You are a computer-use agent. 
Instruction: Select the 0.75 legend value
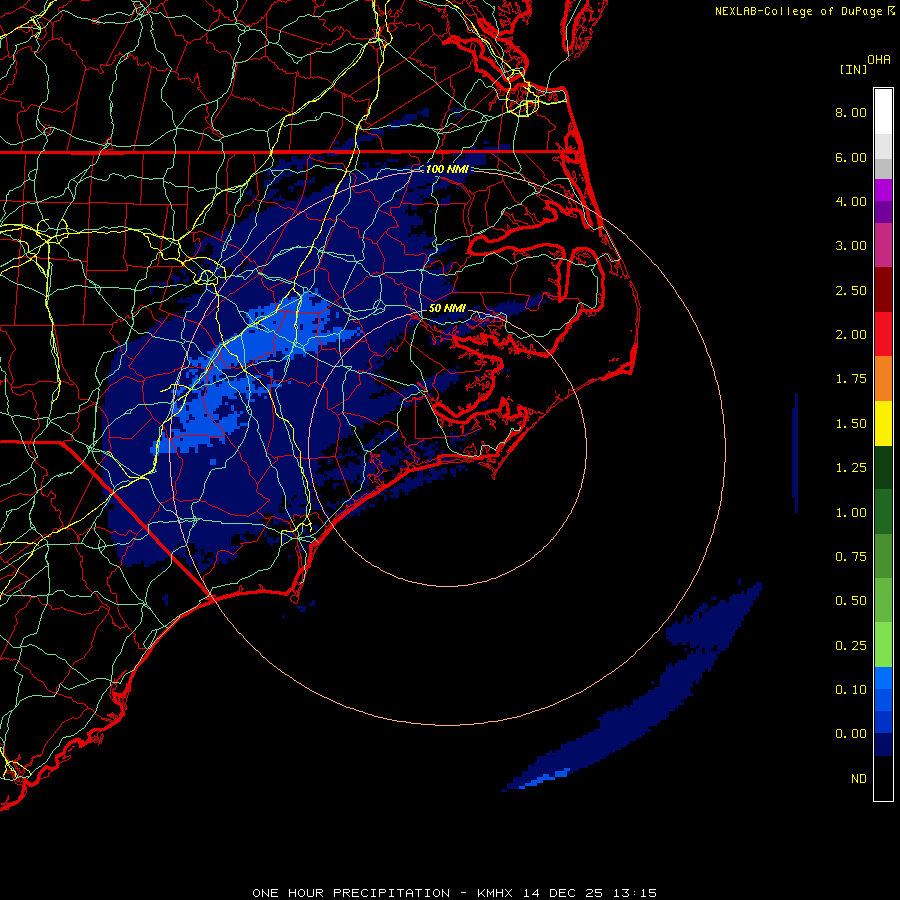pyautogui.click(x=851, y=557)
